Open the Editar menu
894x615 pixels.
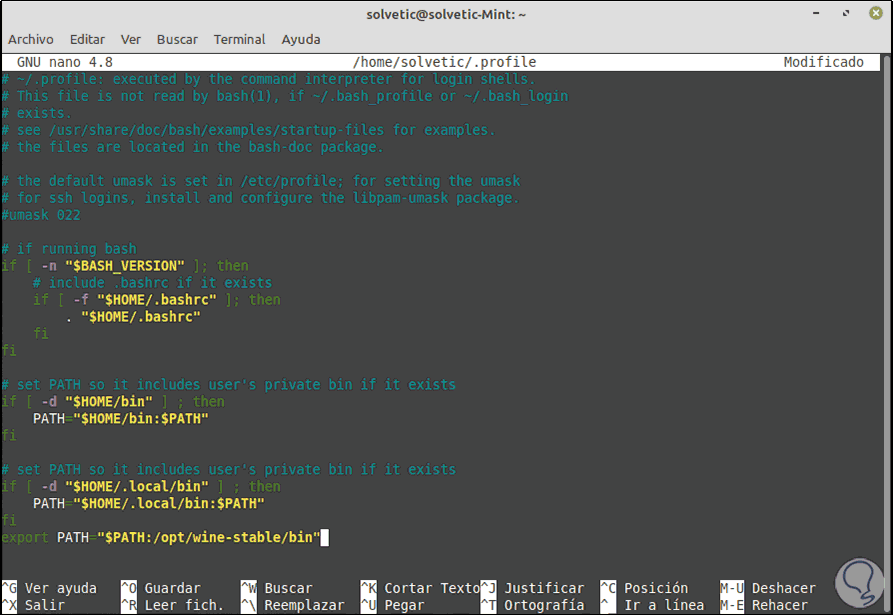[x=87, y=39]
